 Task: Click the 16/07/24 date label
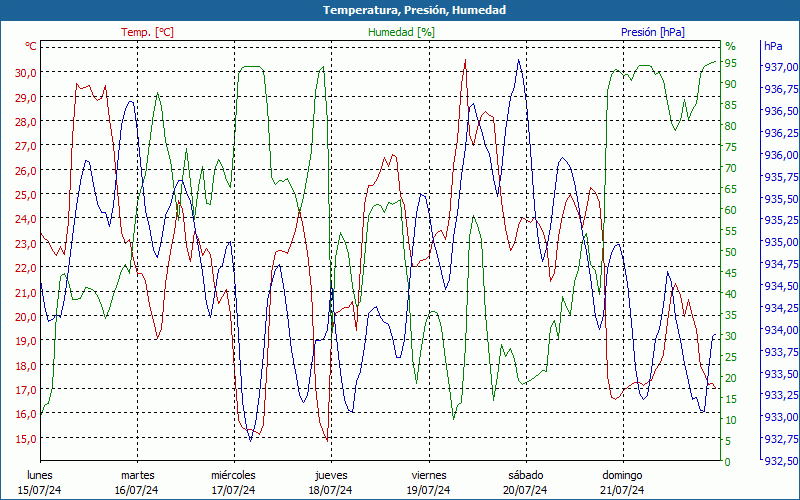tap(136, 490)
